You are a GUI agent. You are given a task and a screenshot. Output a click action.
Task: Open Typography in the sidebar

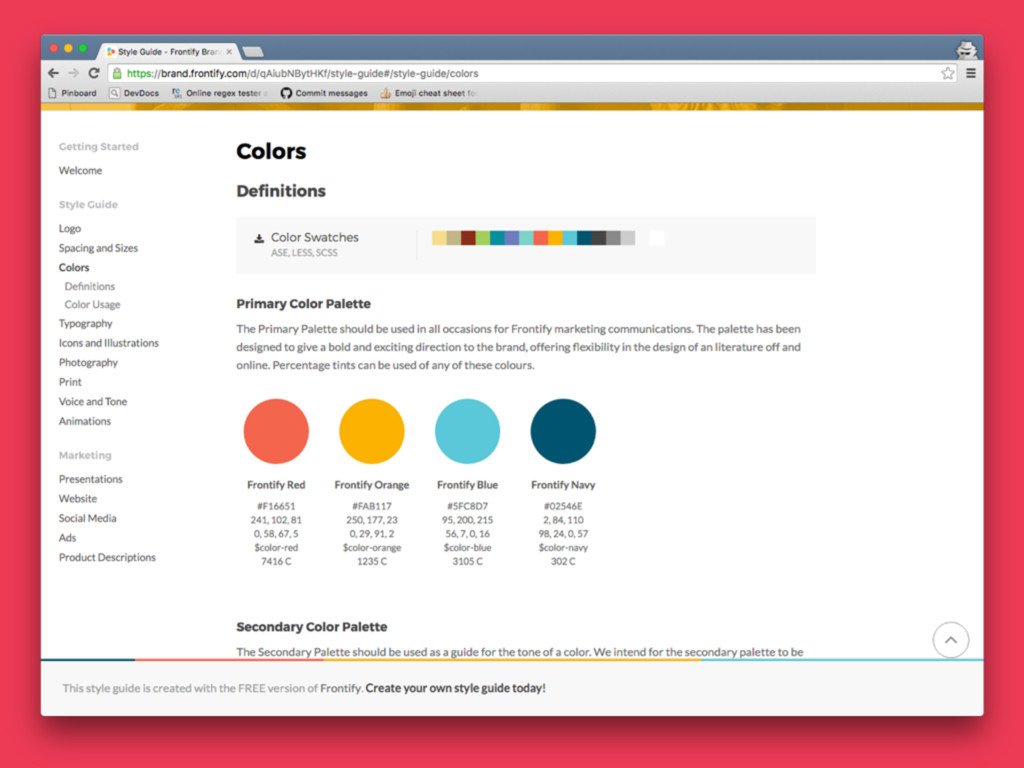click(86, 323)
